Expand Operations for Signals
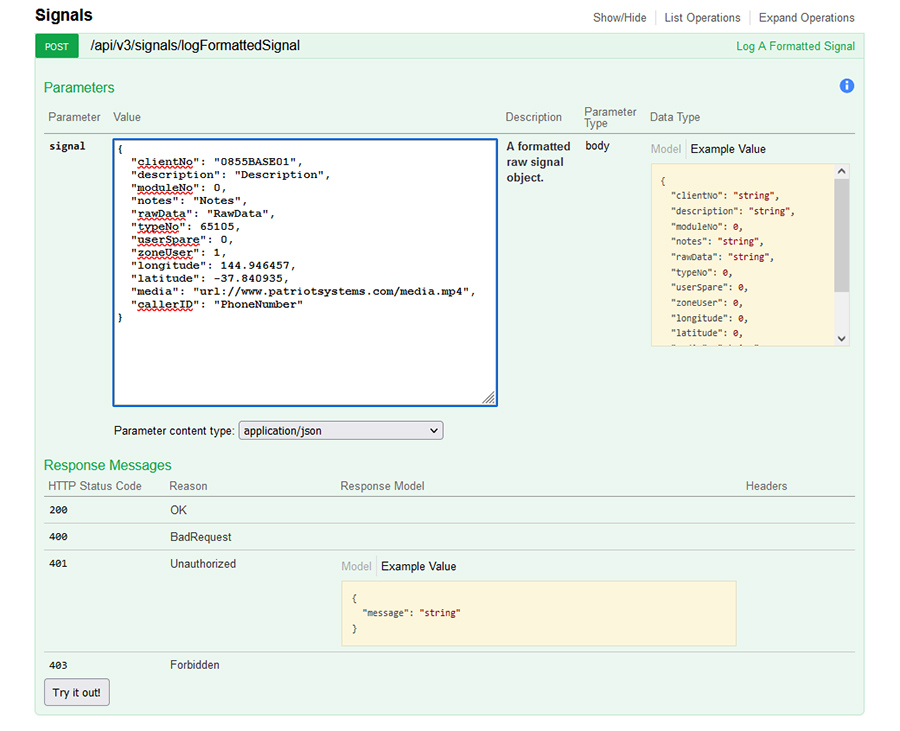 click(806, 18)
